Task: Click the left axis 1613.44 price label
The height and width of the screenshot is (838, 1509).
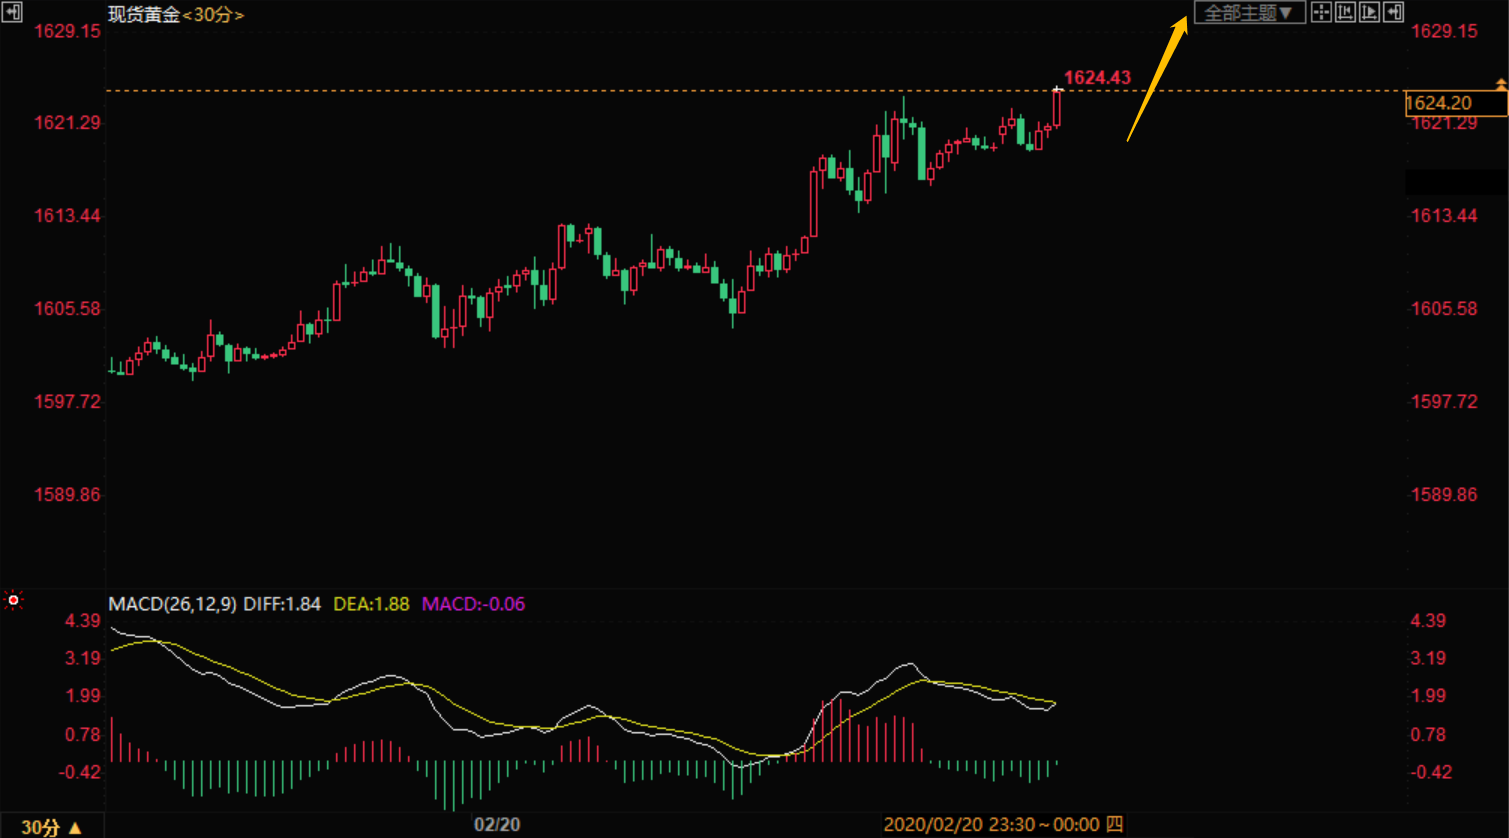Action: point(68,215)
